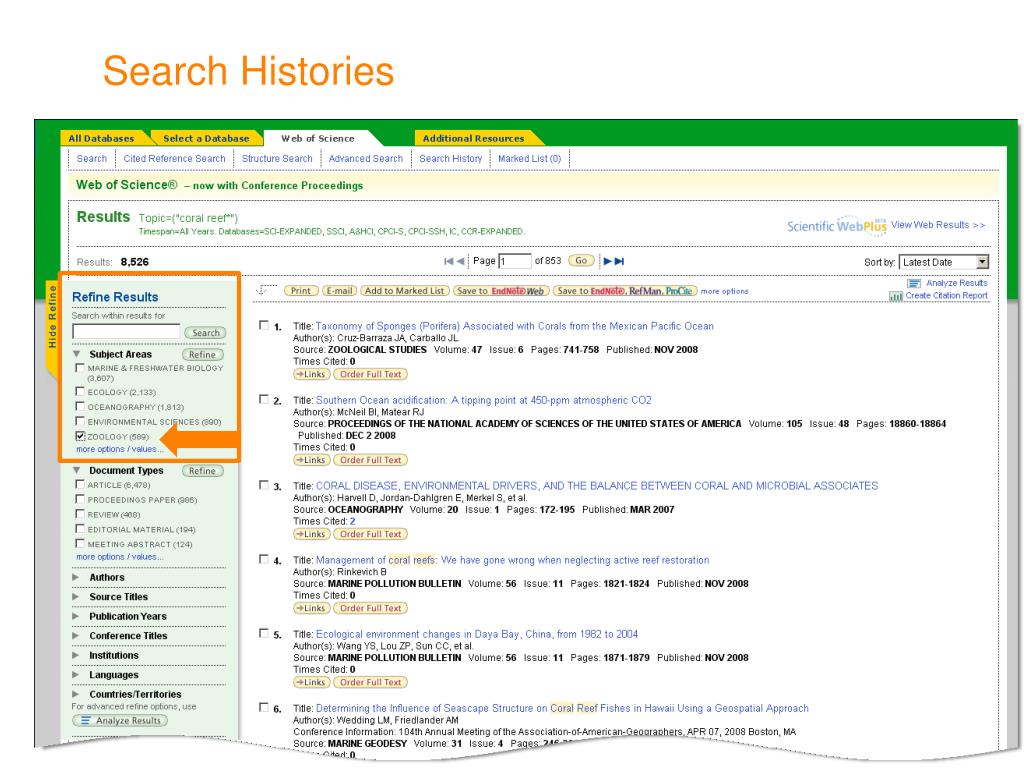Viewport: 1024px width, 768px height.
Task: Go to next page arrow icon
Action: 607,261
